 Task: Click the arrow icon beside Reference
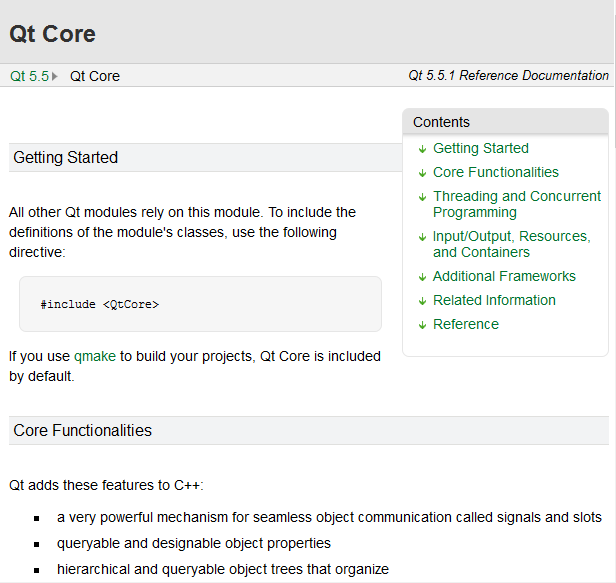422,325
